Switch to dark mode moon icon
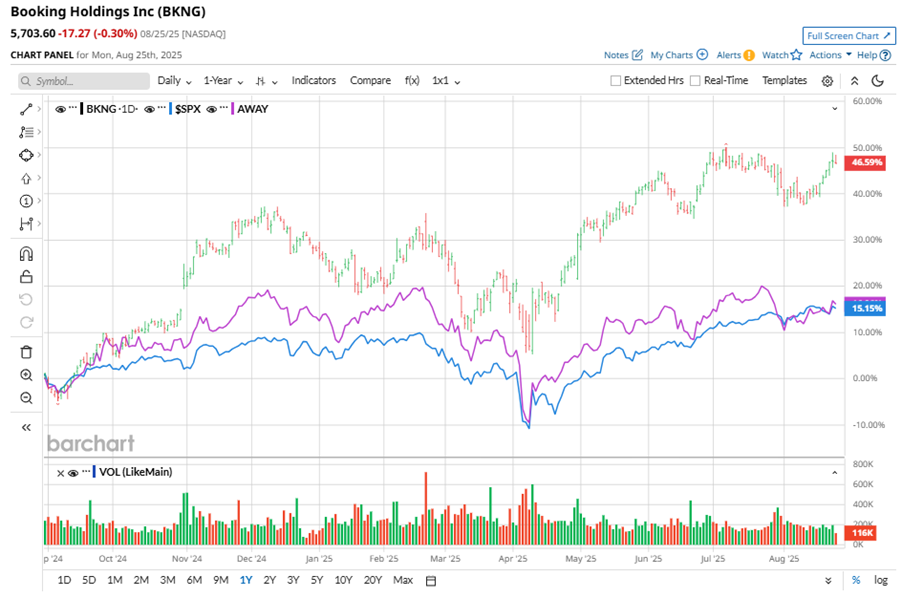 point(877,80)
